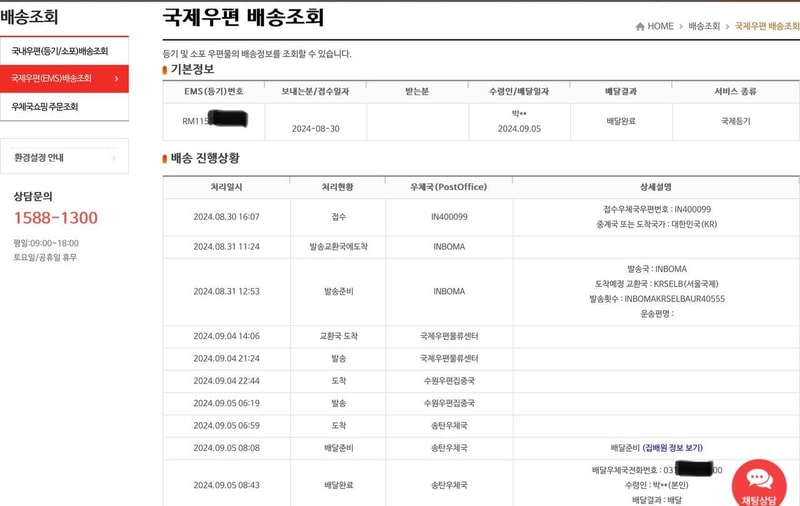Click the HOME breadcrumb text

tap(660, 26)
